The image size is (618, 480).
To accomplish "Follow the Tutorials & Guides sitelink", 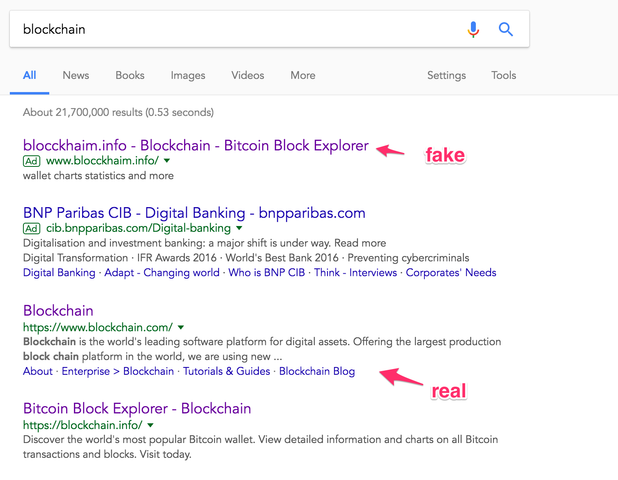I will (226, 372).
